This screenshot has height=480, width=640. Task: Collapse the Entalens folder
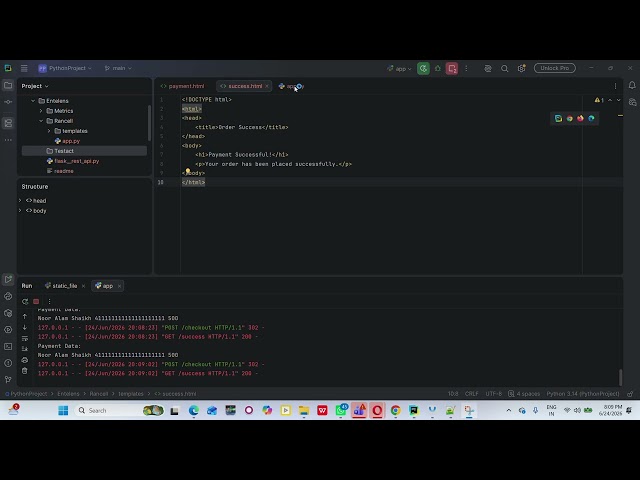pyautogui.click(x=33, y=101)
